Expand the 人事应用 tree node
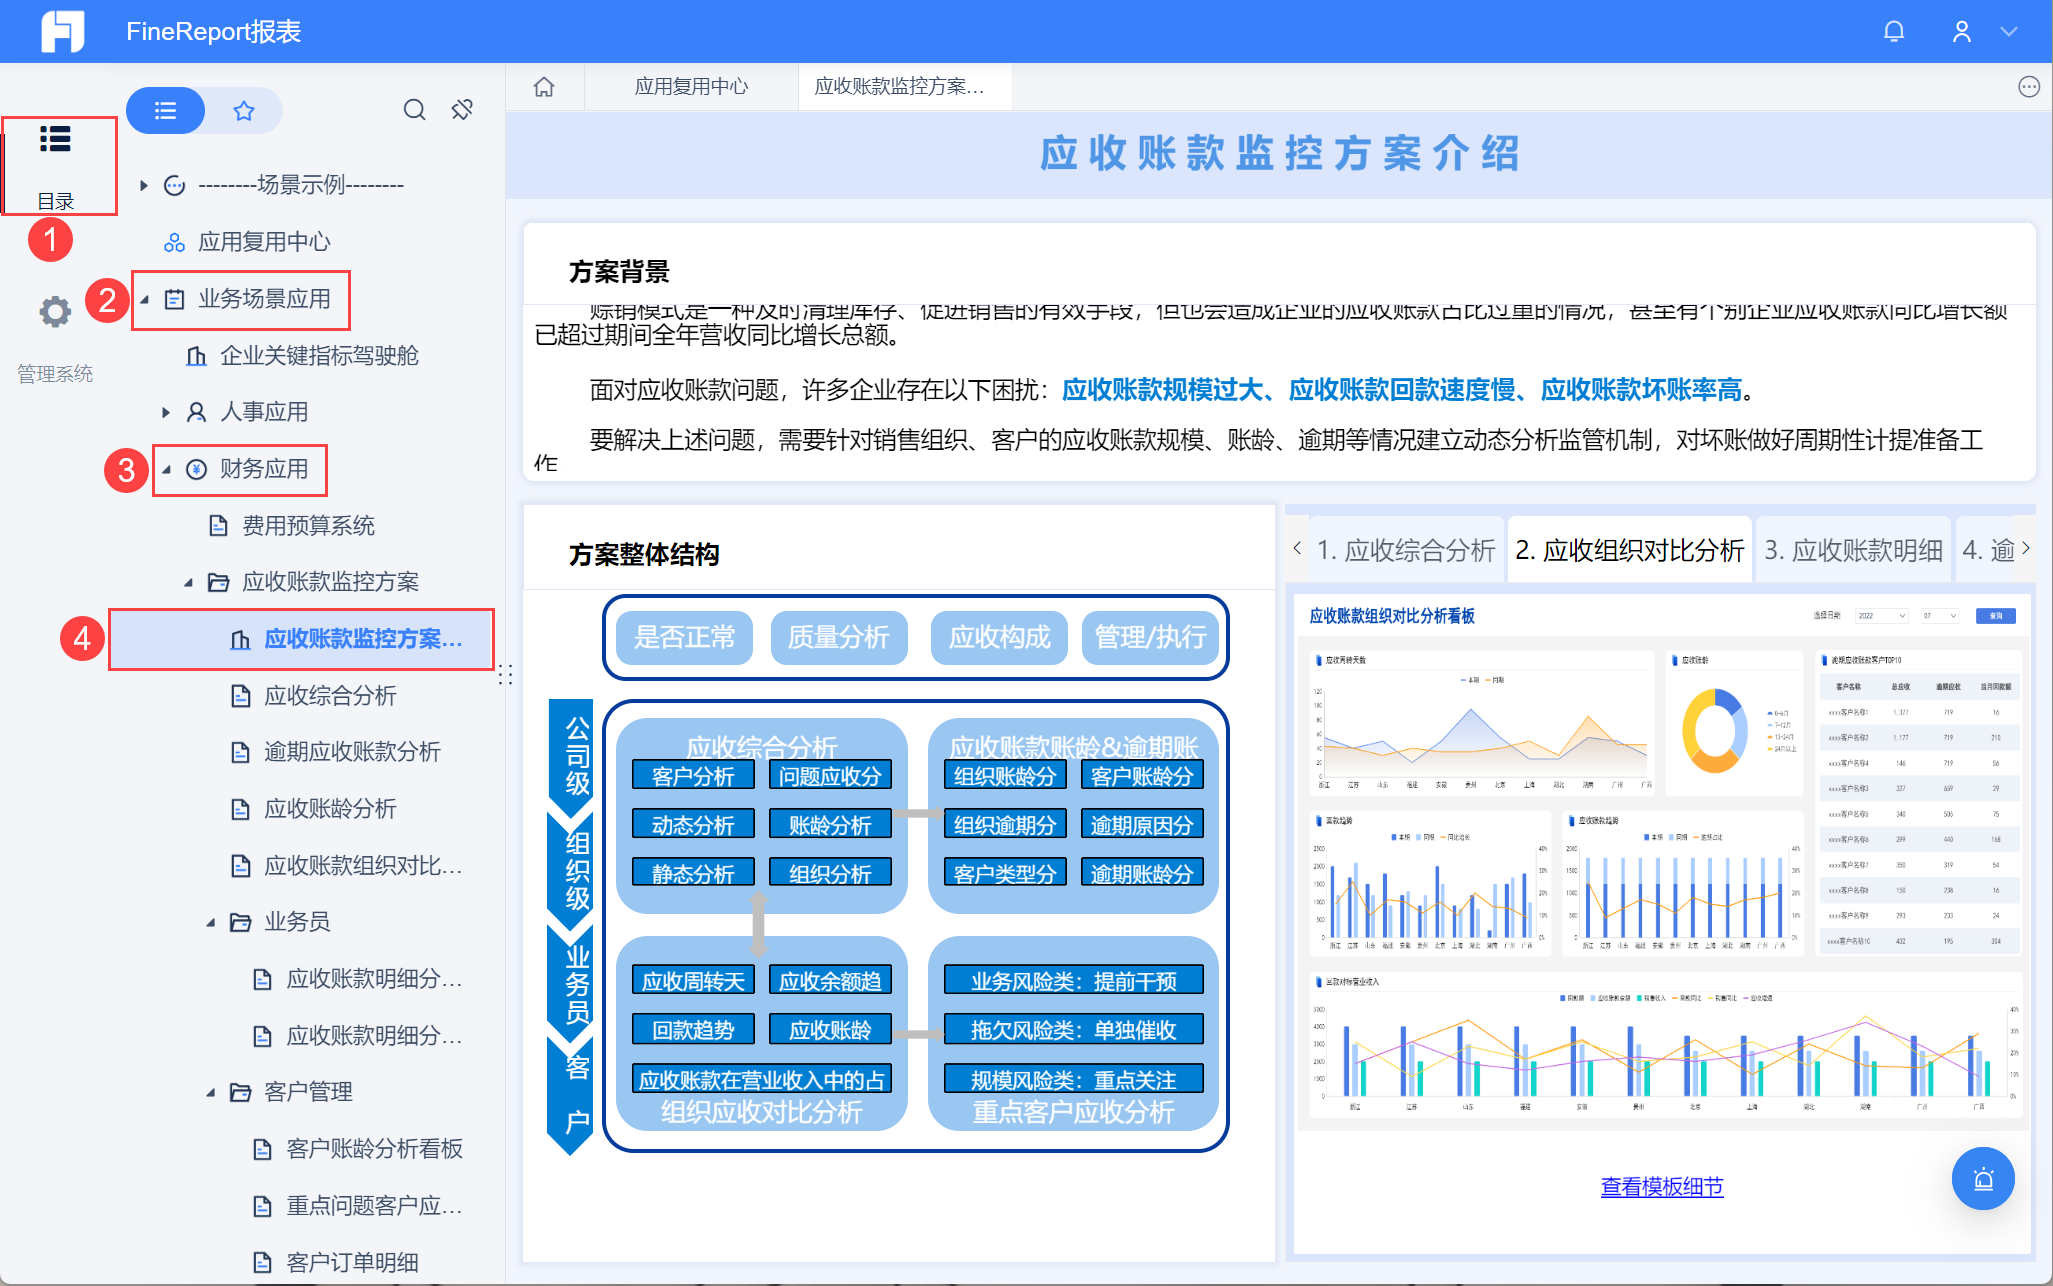 pos(166,412)
